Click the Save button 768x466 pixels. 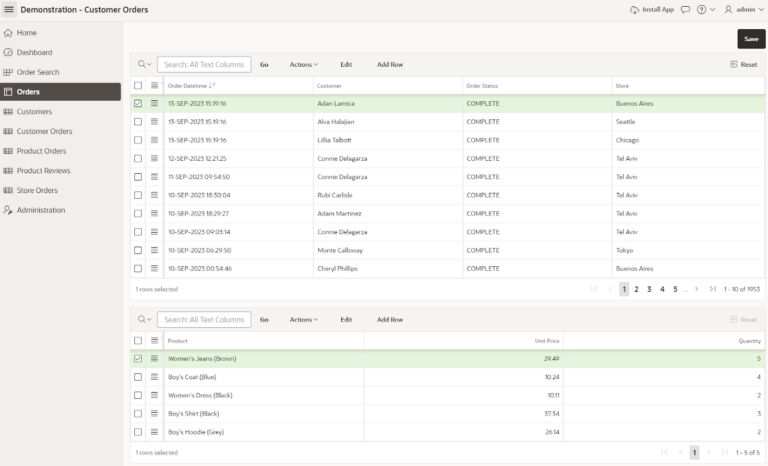pos(751,39)
